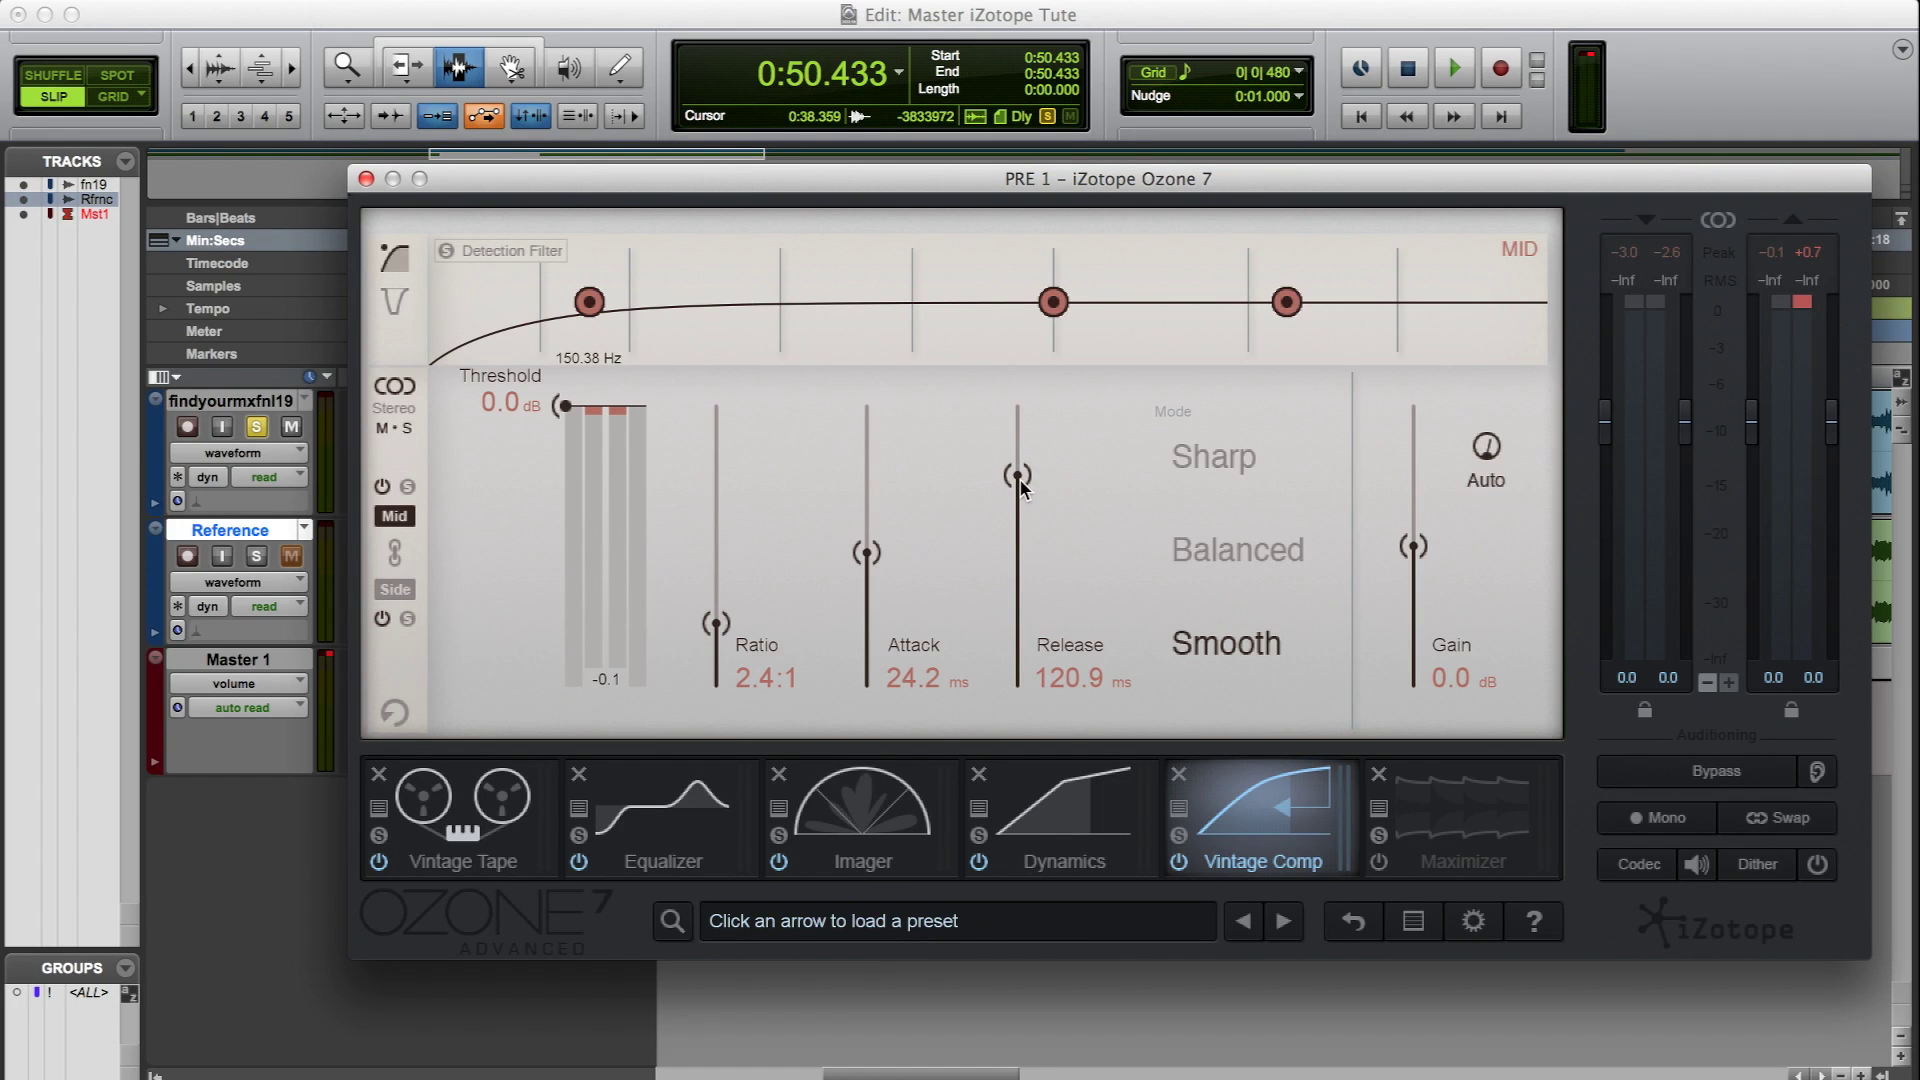The width and height of the screenshot is (1920, 1080).
Task: Select the high-pass detection filter shape icon
Action: (394, 258)
